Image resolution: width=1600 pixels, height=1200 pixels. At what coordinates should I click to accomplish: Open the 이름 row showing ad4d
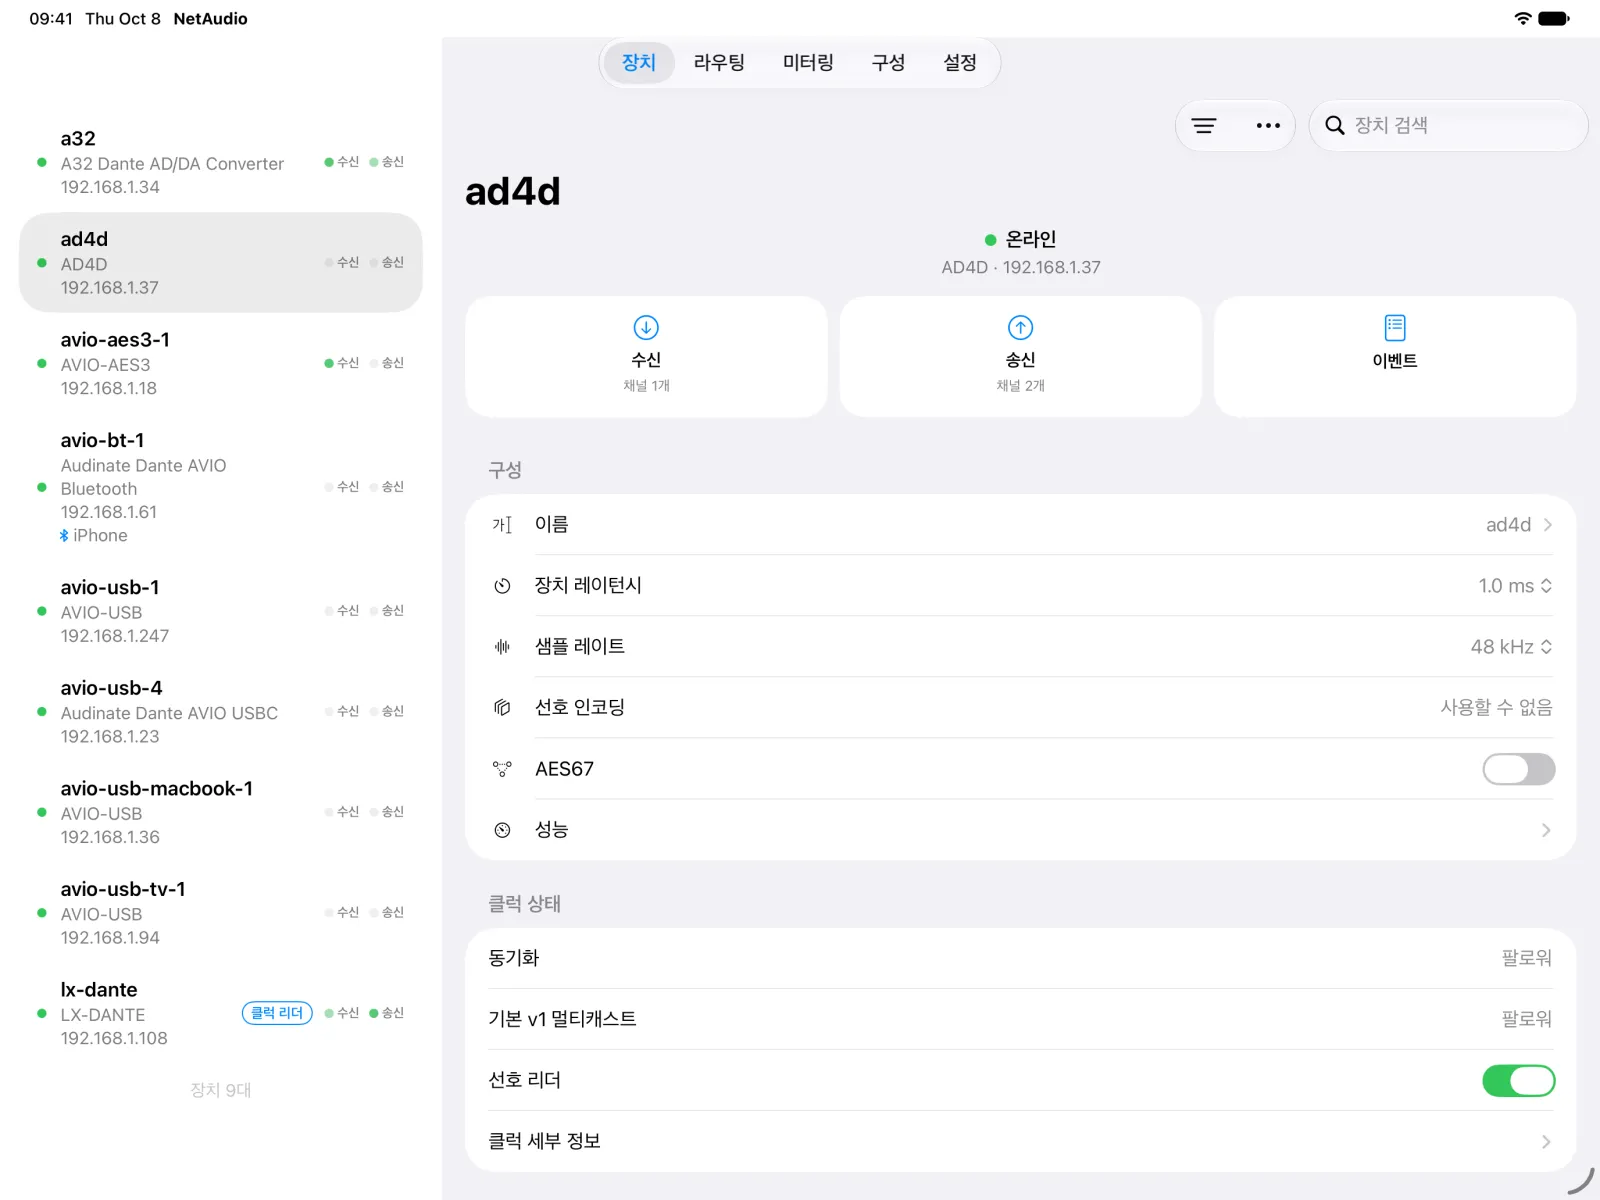1020,525
